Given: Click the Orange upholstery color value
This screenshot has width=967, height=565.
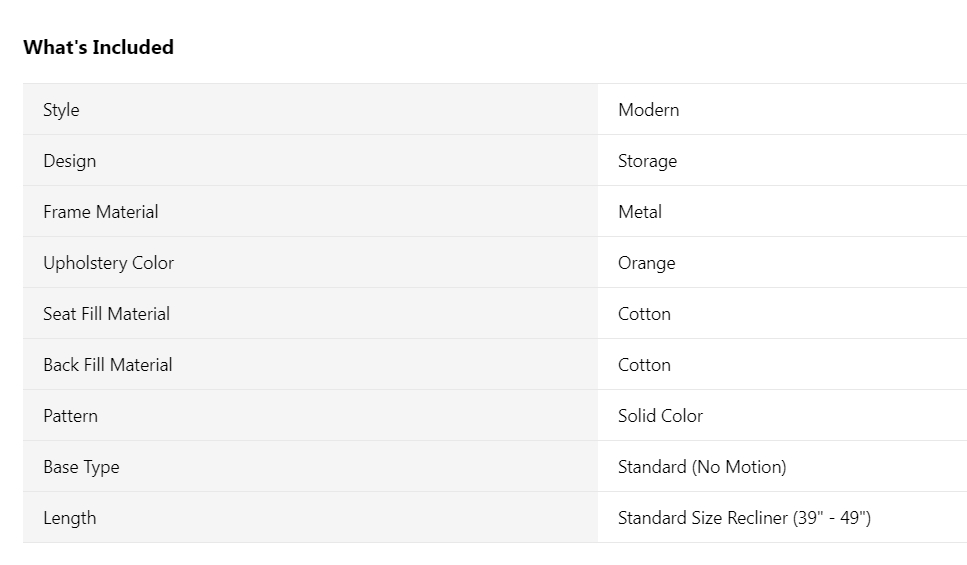Looking at the screenshot, I should [646, 263].
